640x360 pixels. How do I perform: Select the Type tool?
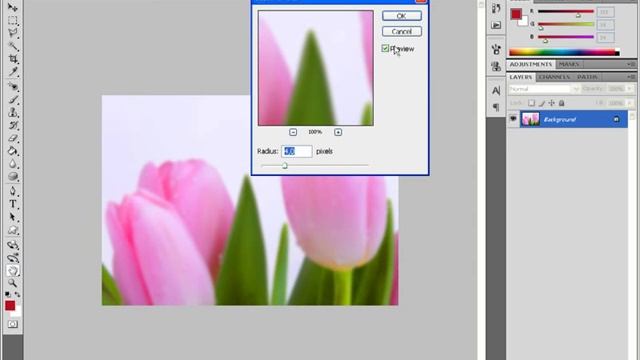(13, 204)
